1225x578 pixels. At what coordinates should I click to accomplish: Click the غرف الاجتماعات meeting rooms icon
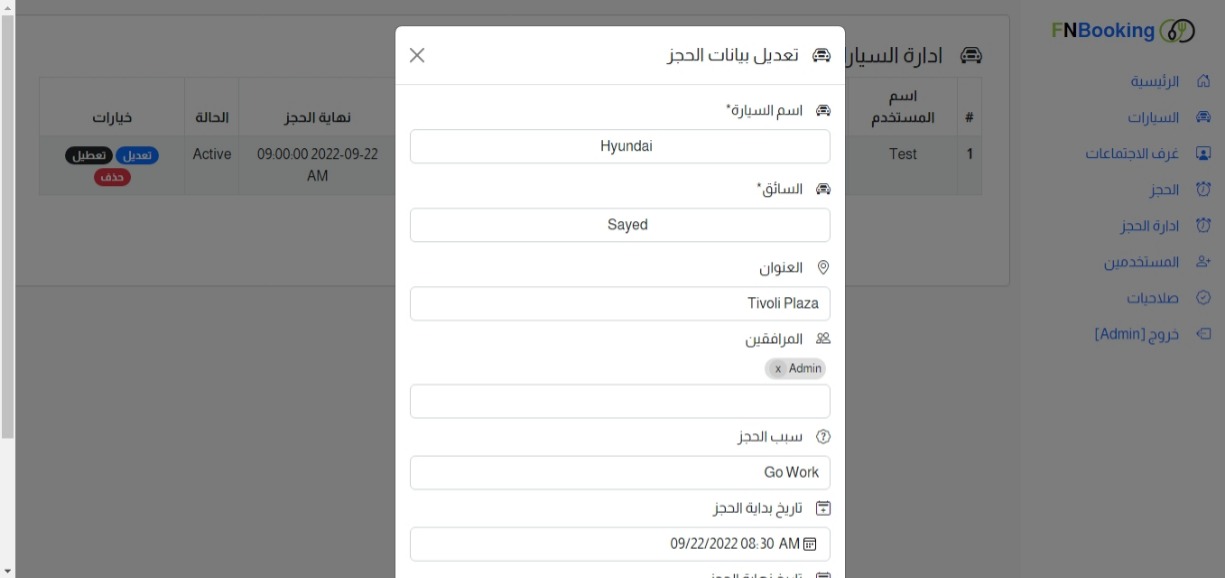[1204, 154]
